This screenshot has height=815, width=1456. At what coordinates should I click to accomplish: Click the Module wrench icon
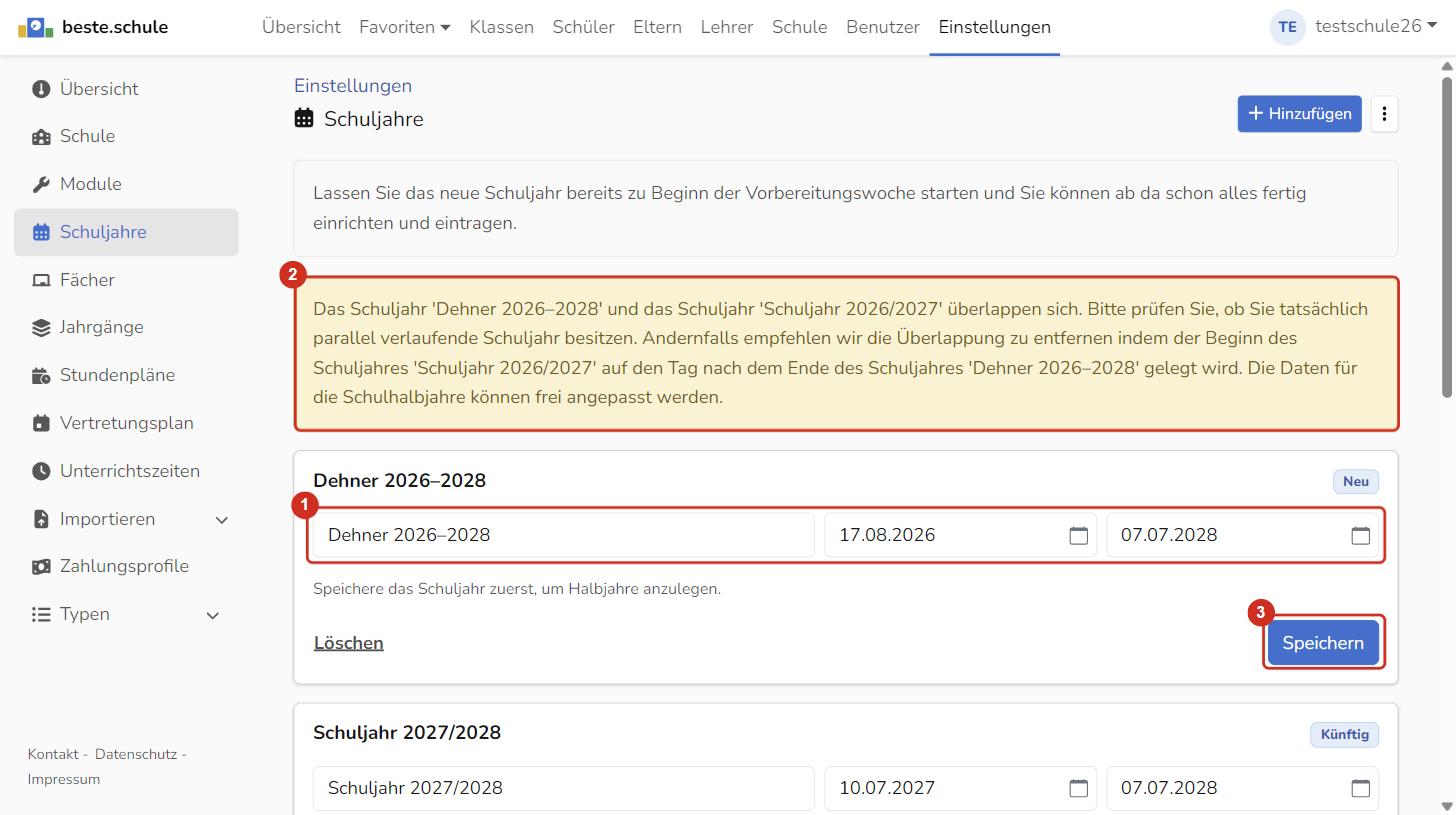(41, 185)
